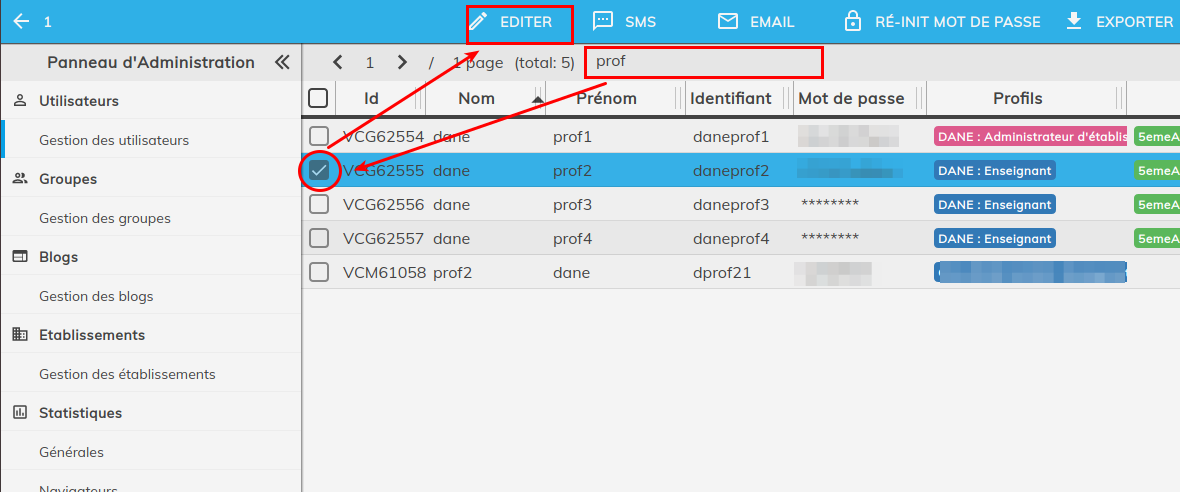Click the search field containing 'prof'
This screenshot has height=492, width=1180.
point(703,62)
